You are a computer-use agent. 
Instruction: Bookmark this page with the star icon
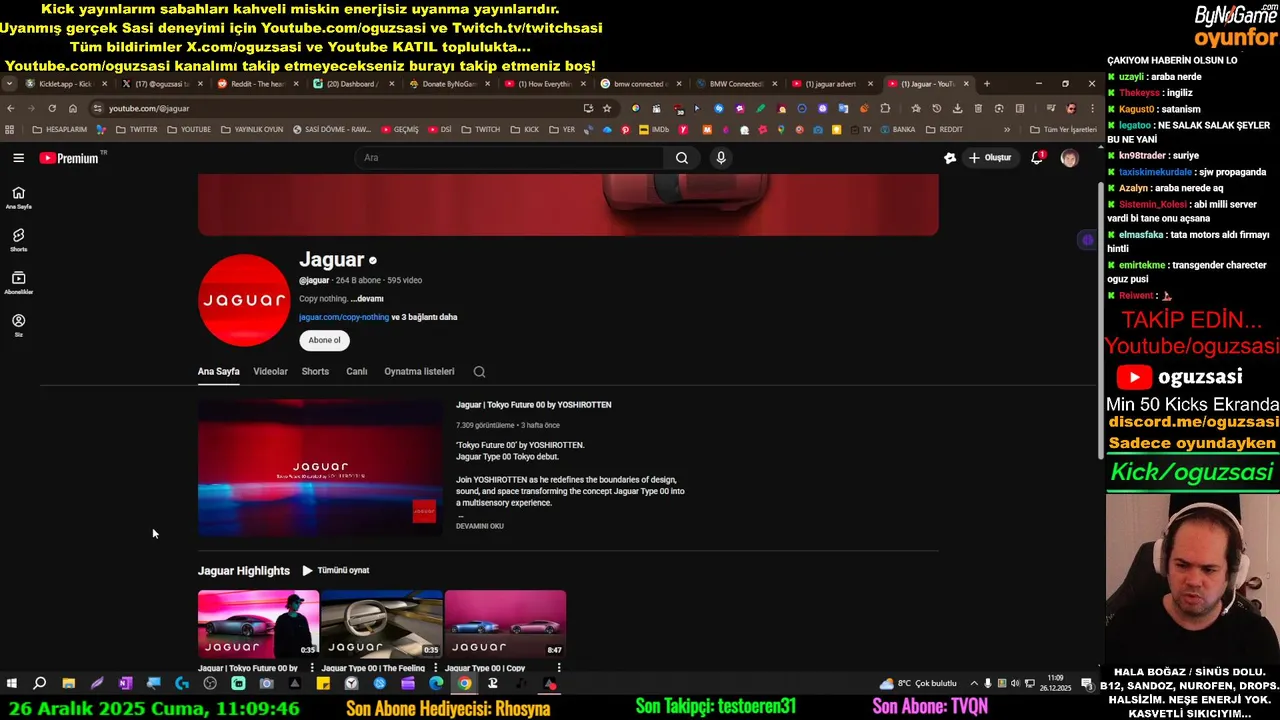click(x=606, y=108)
